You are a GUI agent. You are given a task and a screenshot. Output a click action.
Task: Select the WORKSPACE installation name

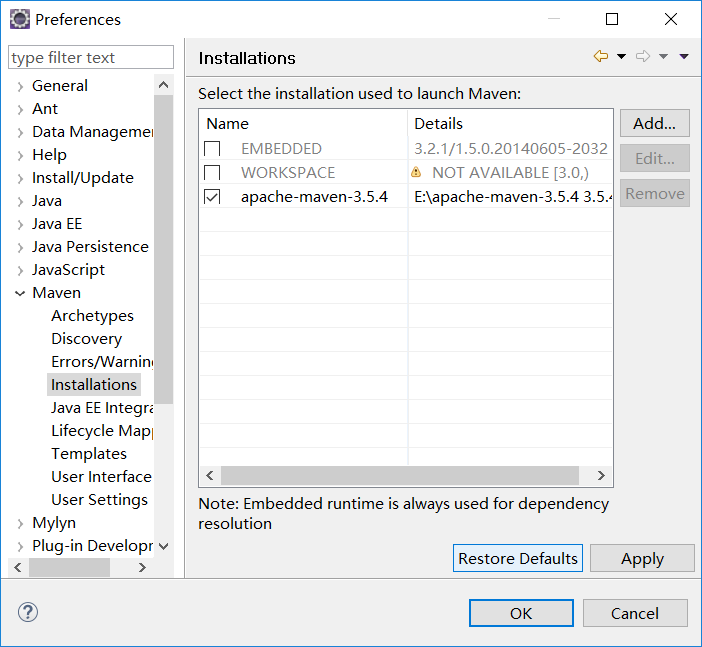tap(288, 173)
